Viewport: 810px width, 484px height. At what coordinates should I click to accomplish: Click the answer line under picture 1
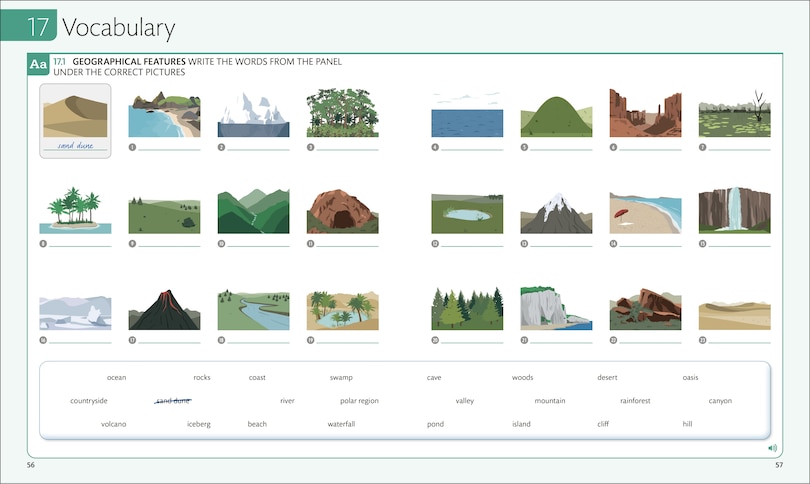pos(169,148)
